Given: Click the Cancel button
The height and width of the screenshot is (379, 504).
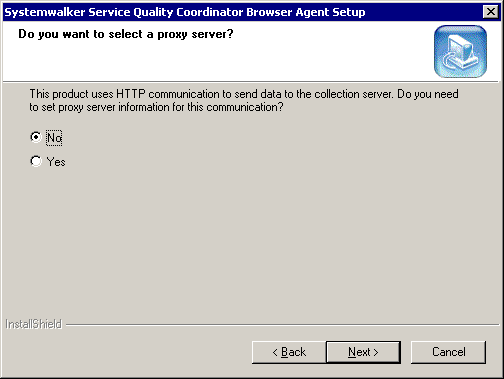Looking at the screenshot, I should 448,352.
